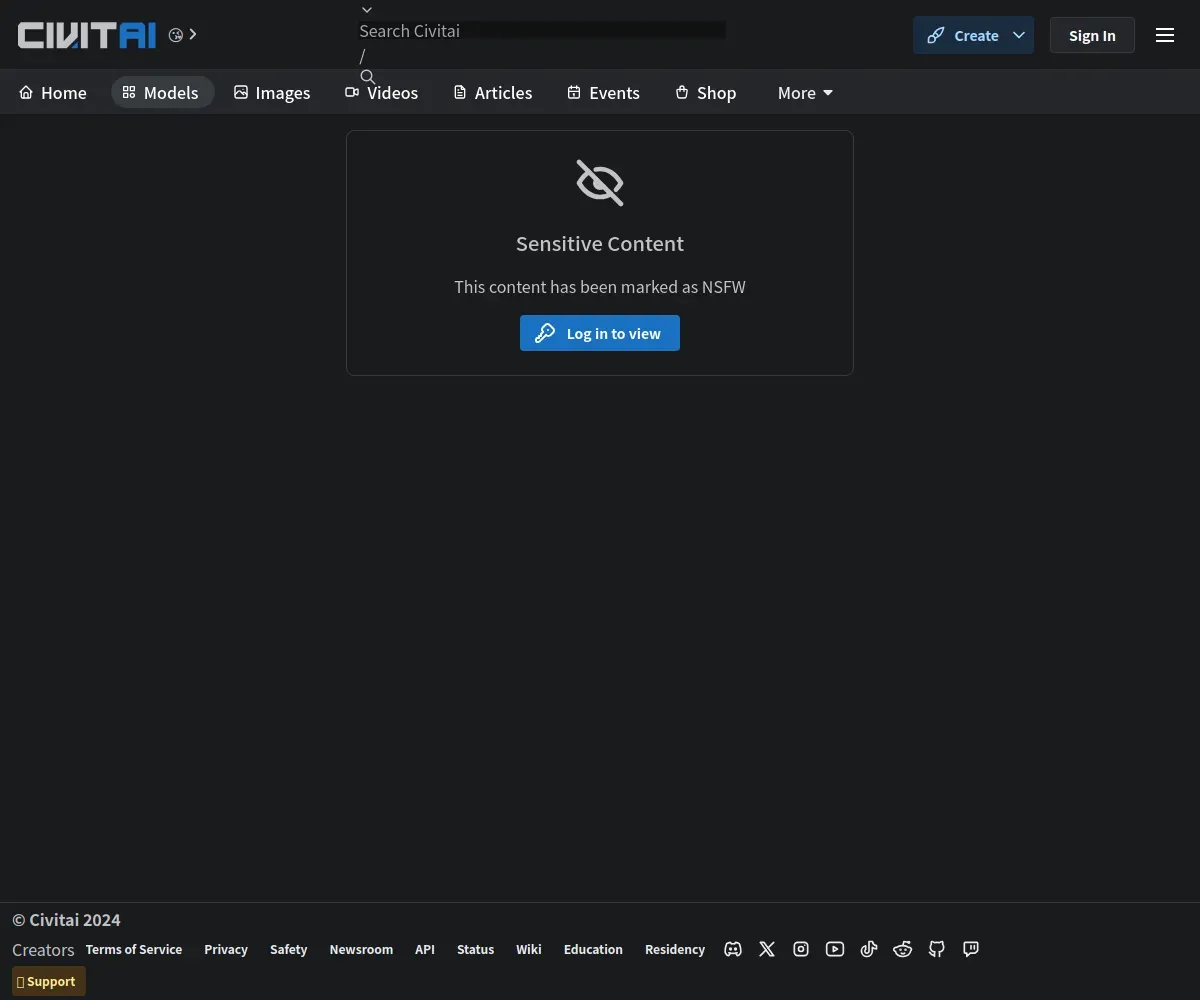The height and width of the screenshot is (1000, 1200).
Task: Open the Residency footer link
Action: (675, 949)
